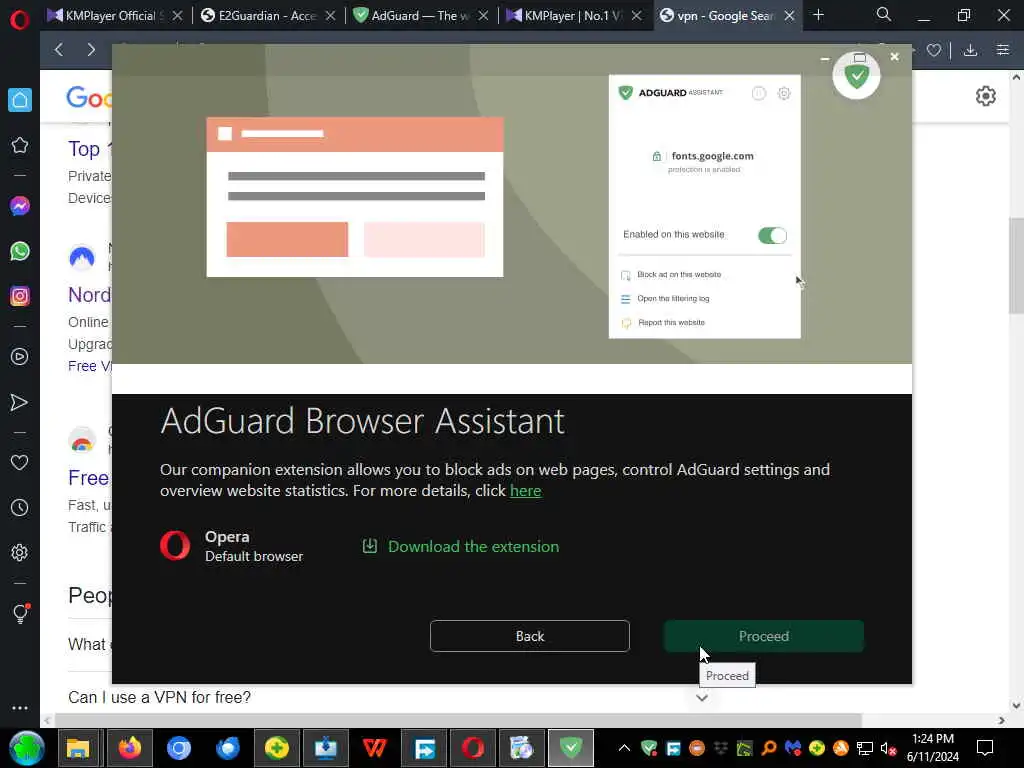Click the horizontal scrollbar of the page
The height and width of the screenshot is (768, 1024).
(458, 720)
